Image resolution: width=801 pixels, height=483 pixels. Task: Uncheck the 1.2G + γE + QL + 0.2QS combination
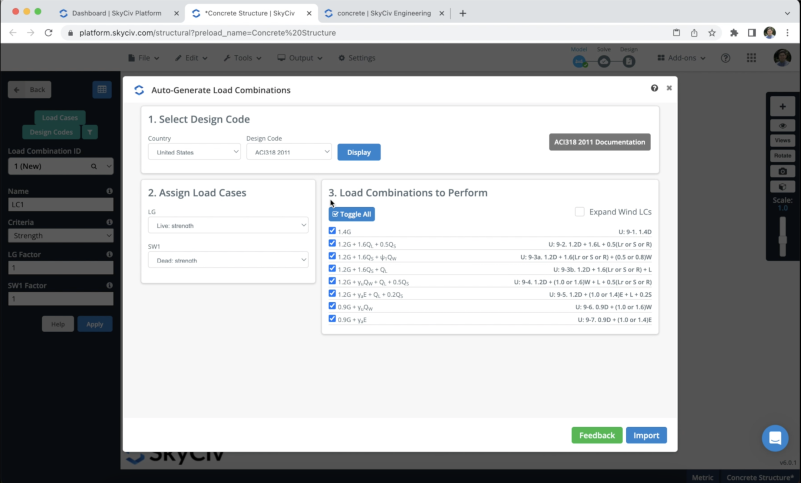(x=332, y=293)
